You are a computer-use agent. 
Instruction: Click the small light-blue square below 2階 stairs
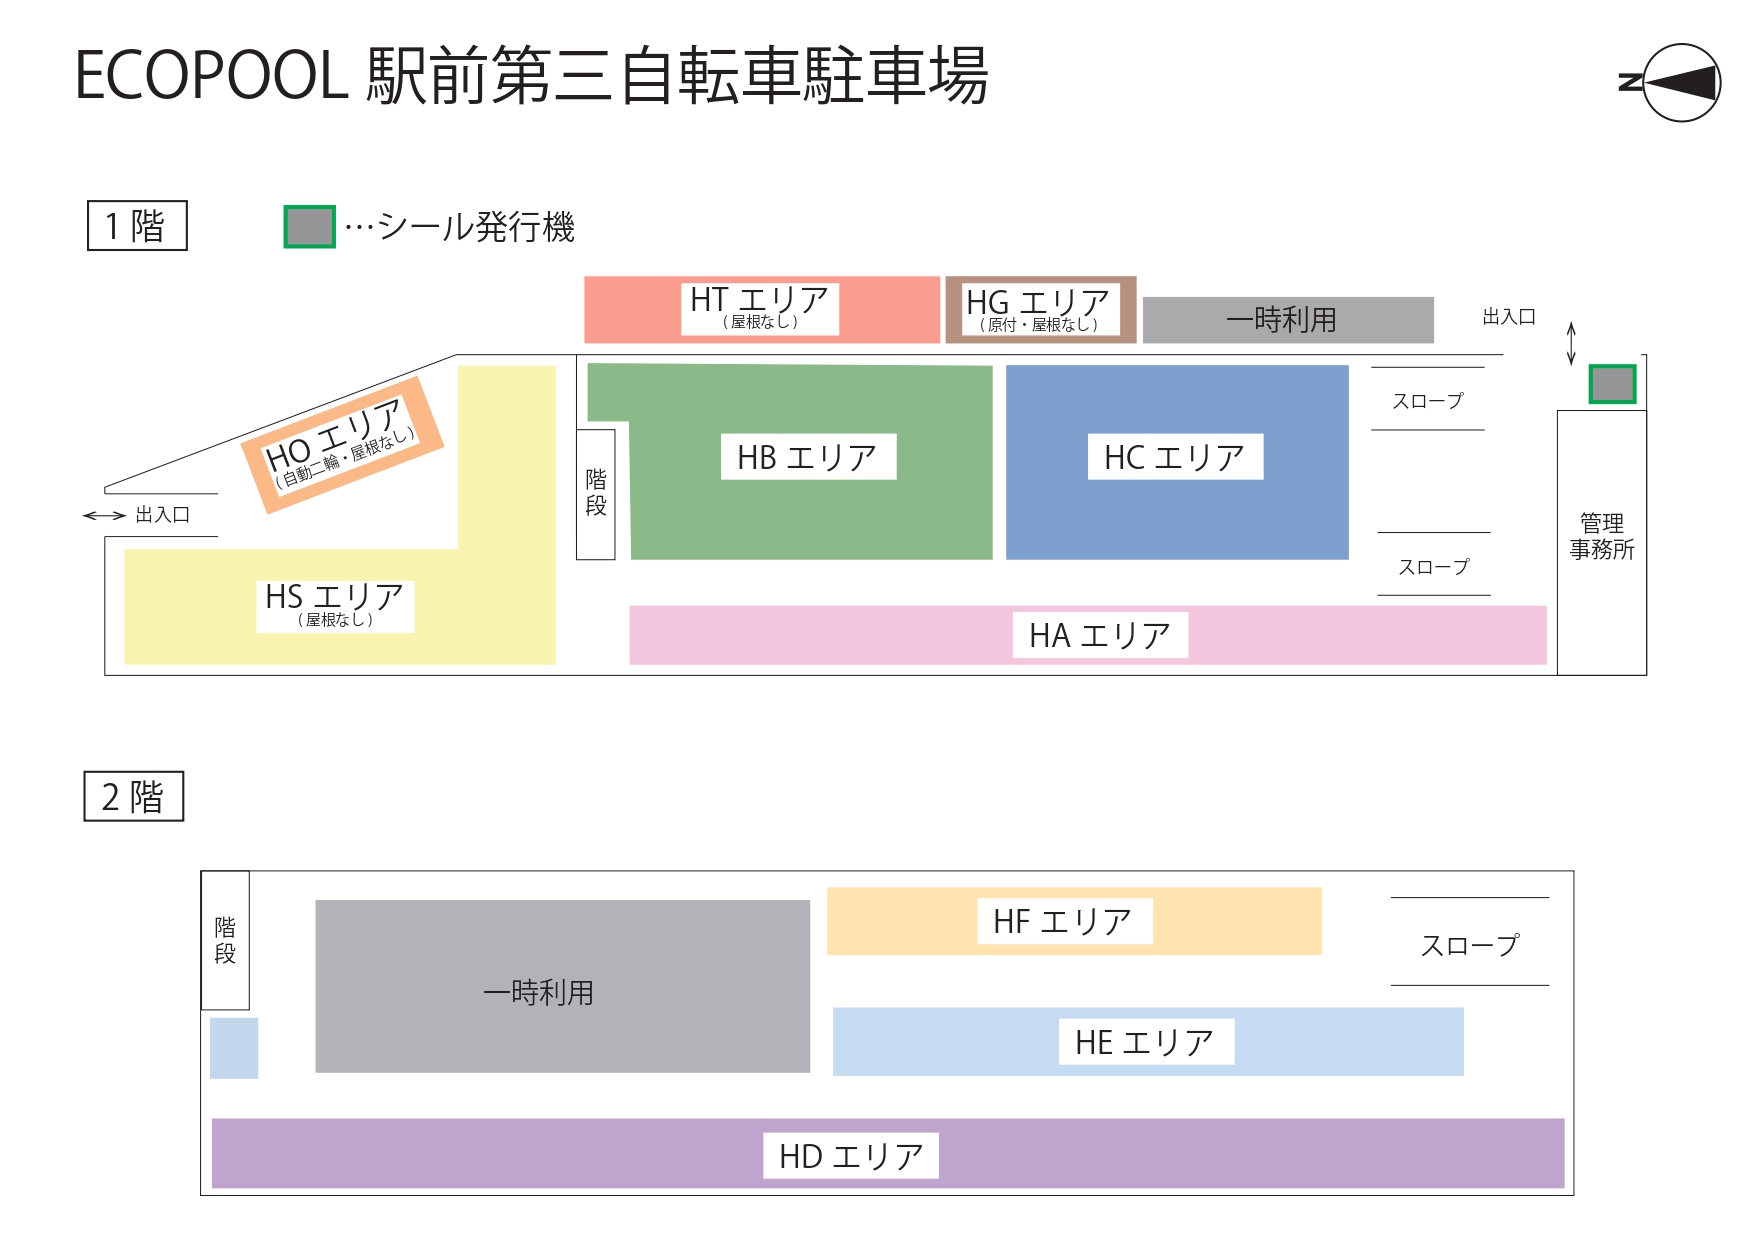click(234, 1048)
